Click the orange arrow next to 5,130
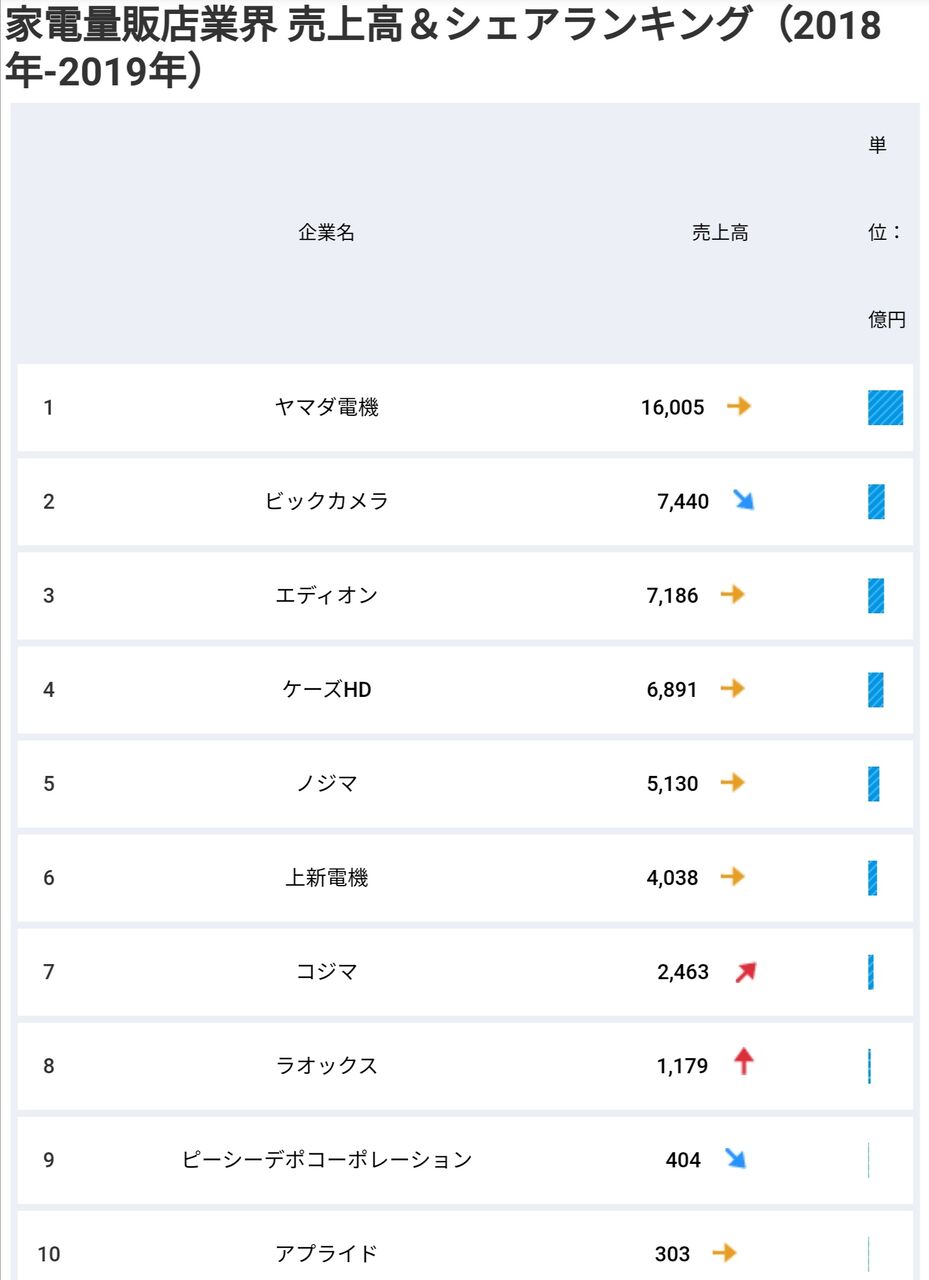The height and width of the screenshot is (1280, 929). (x=733, y=783)
